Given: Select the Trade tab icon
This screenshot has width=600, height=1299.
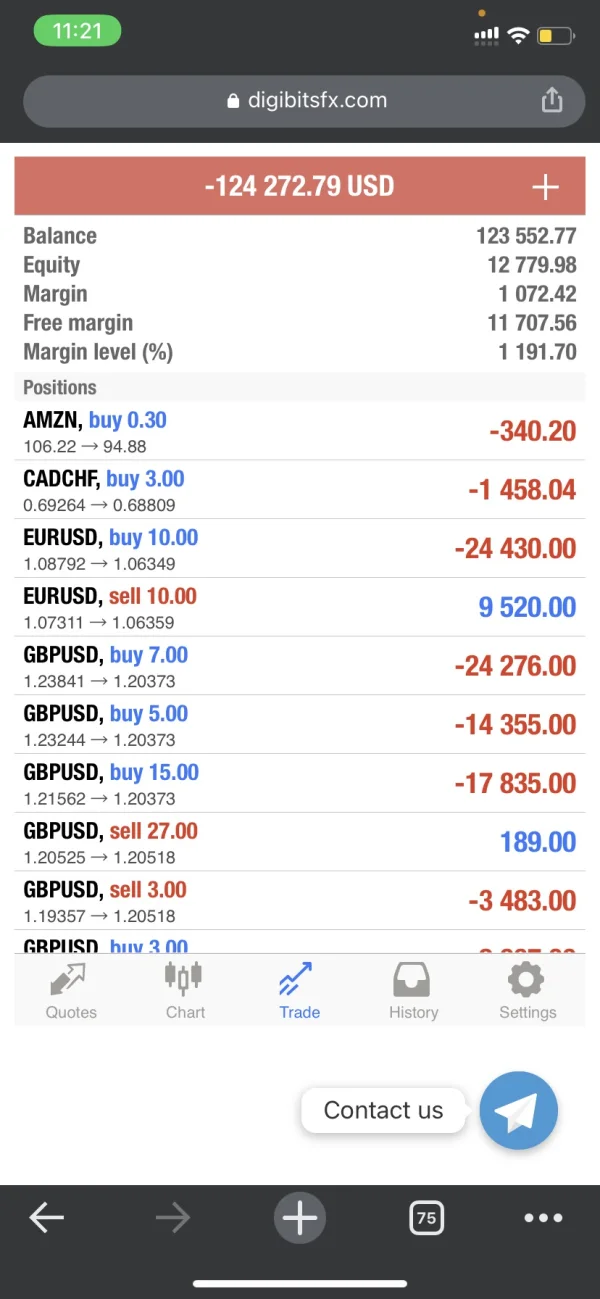Looking at the screenshot, I should click(299, 980).
